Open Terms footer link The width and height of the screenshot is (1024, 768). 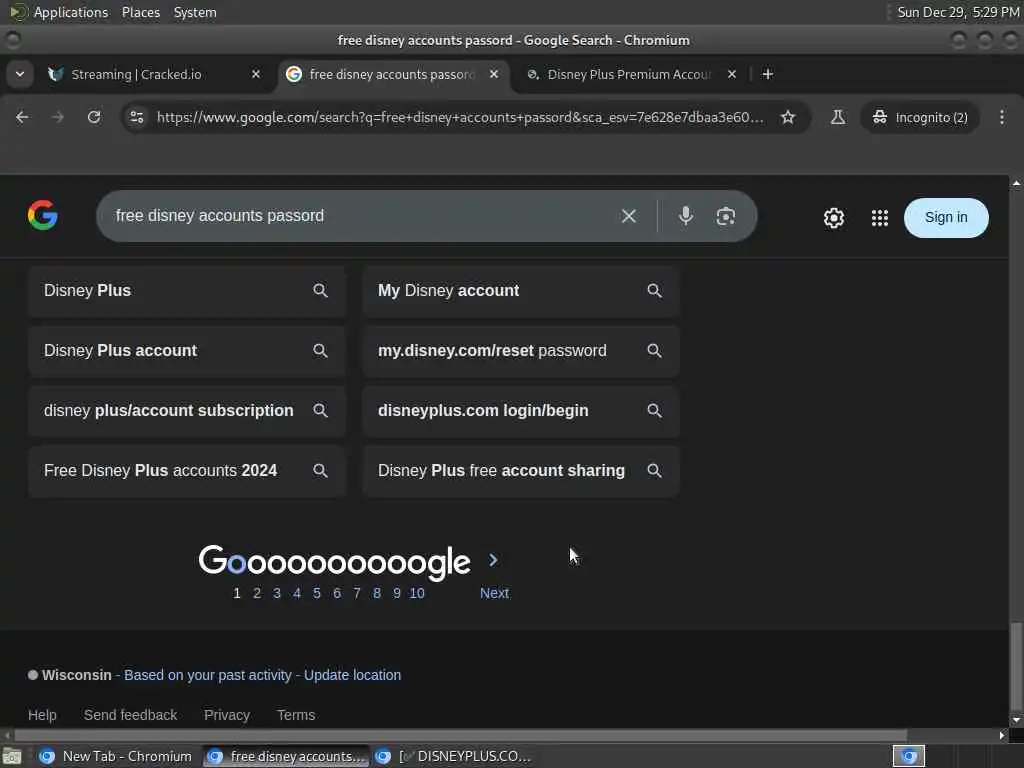pos(296,715)
